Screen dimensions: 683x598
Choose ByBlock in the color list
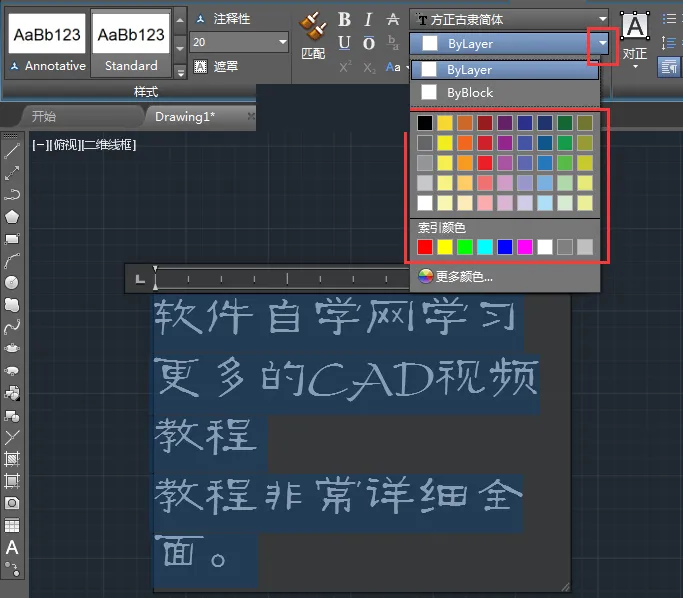pyautogui.click(x=505, y=93)
